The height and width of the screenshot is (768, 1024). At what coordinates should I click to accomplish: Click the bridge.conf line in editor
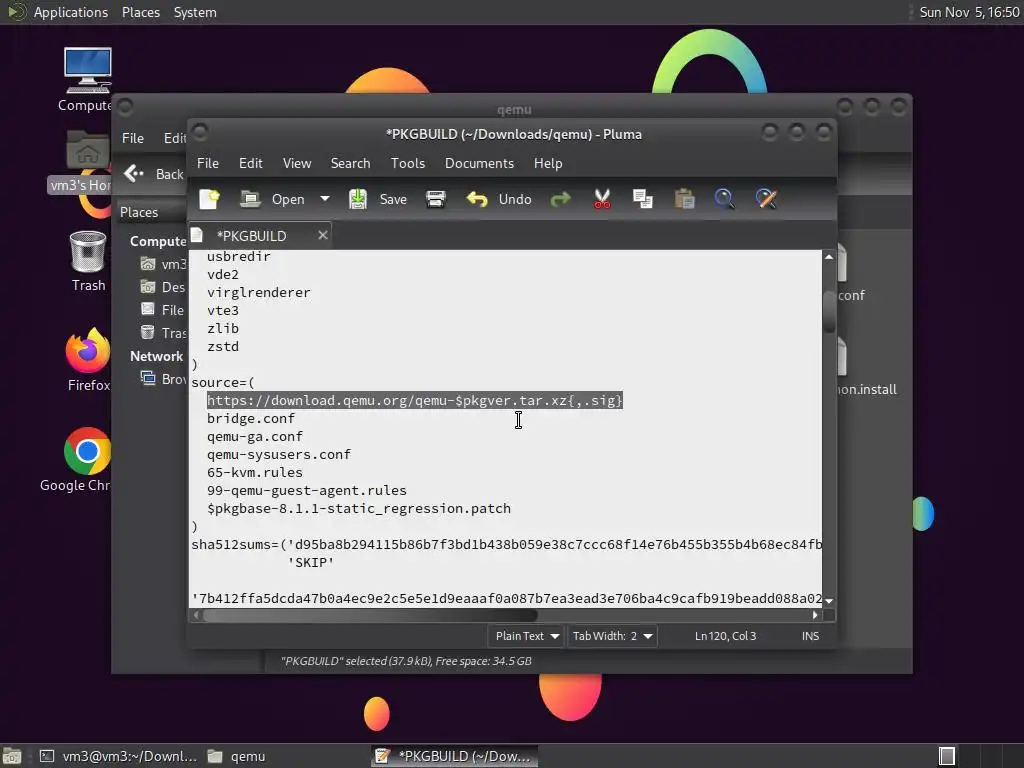[251, 419]
